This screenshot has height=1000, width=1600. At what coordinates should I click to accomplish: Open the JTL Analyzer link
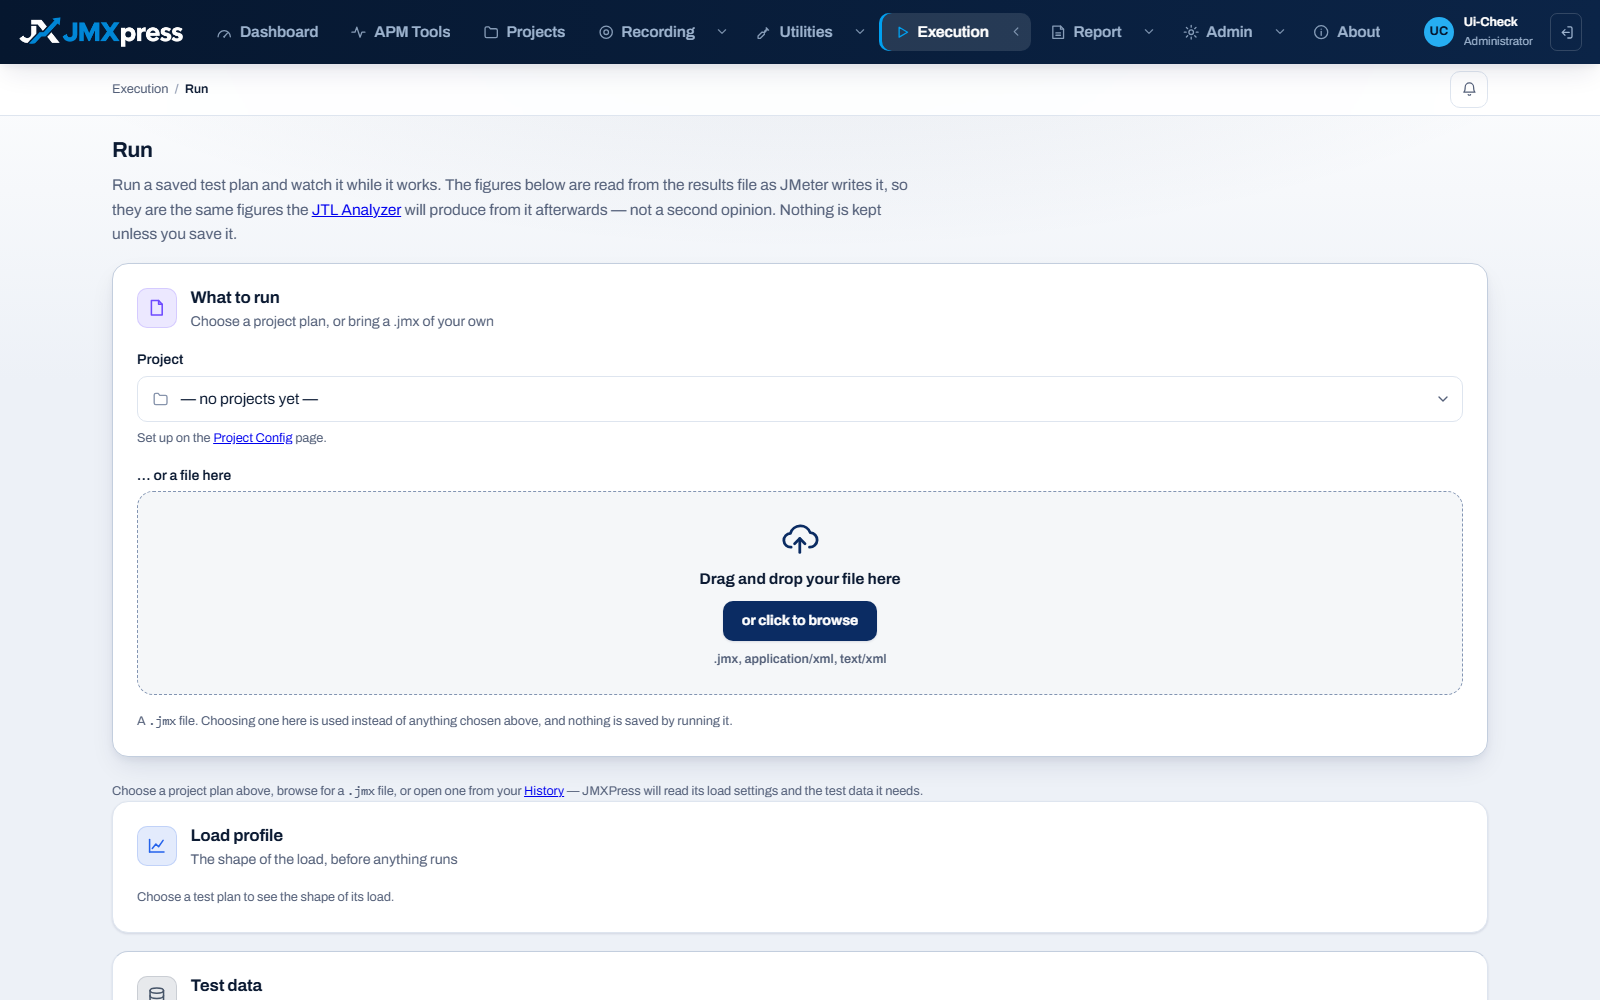pos(356,210)
